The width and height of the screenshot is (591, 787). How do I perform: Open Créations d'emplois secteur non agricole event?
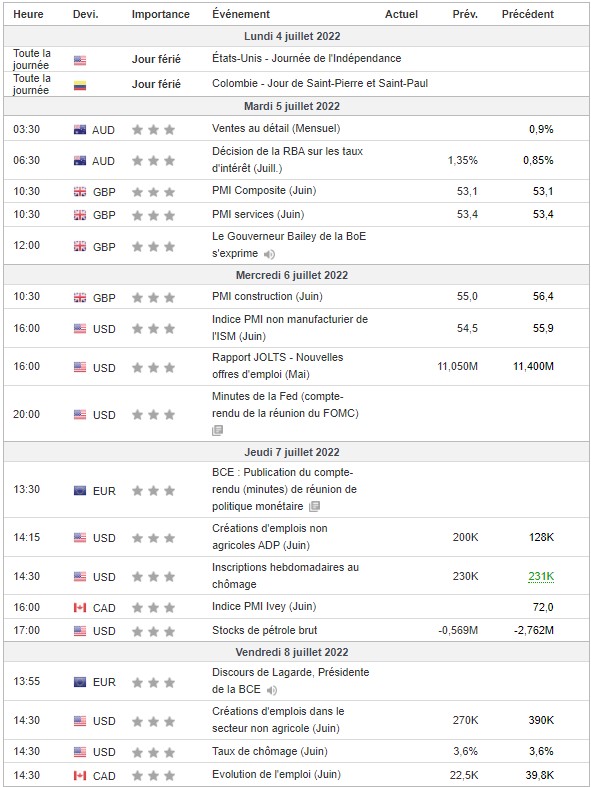click(x=278, y=720)
